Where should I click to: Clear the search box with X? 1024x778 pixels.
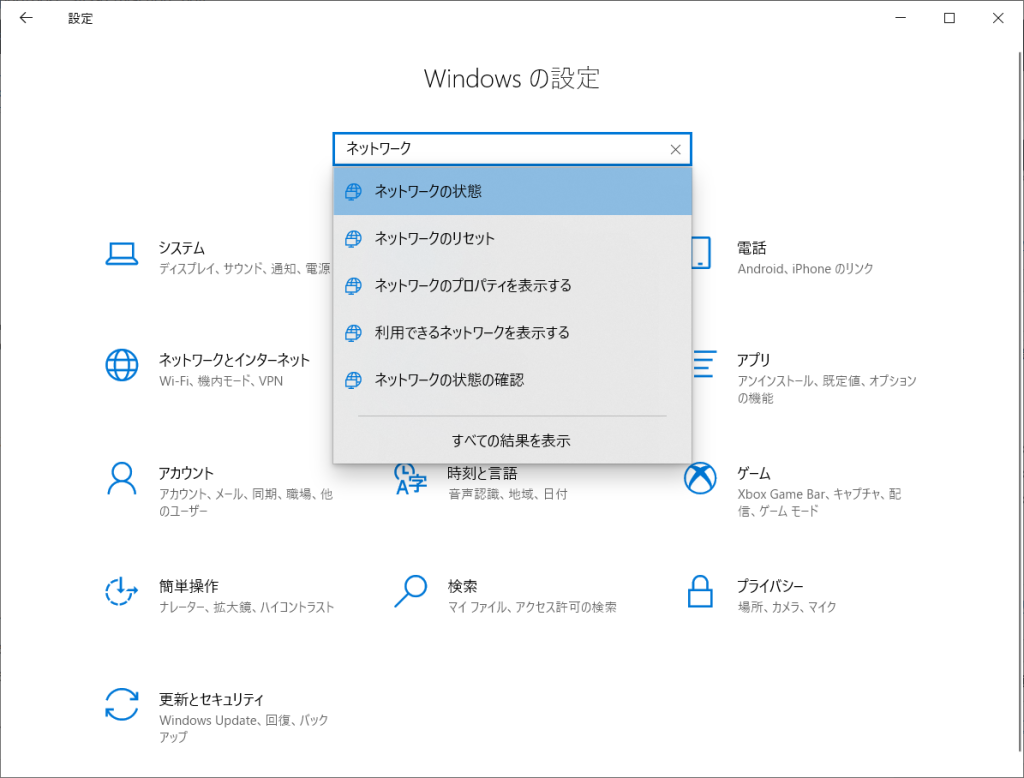point(675,150)
